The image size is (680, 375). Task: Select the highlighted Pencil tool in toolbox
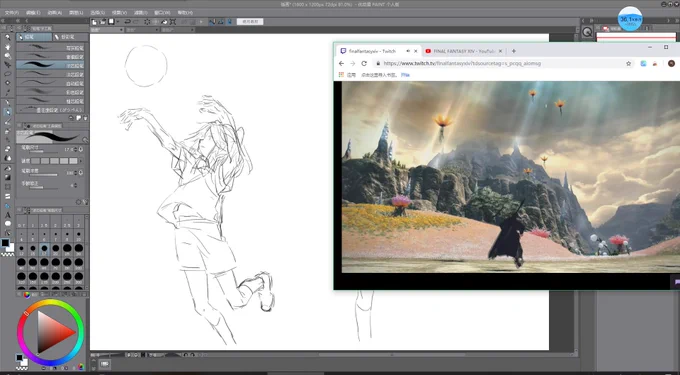(7, 112)
